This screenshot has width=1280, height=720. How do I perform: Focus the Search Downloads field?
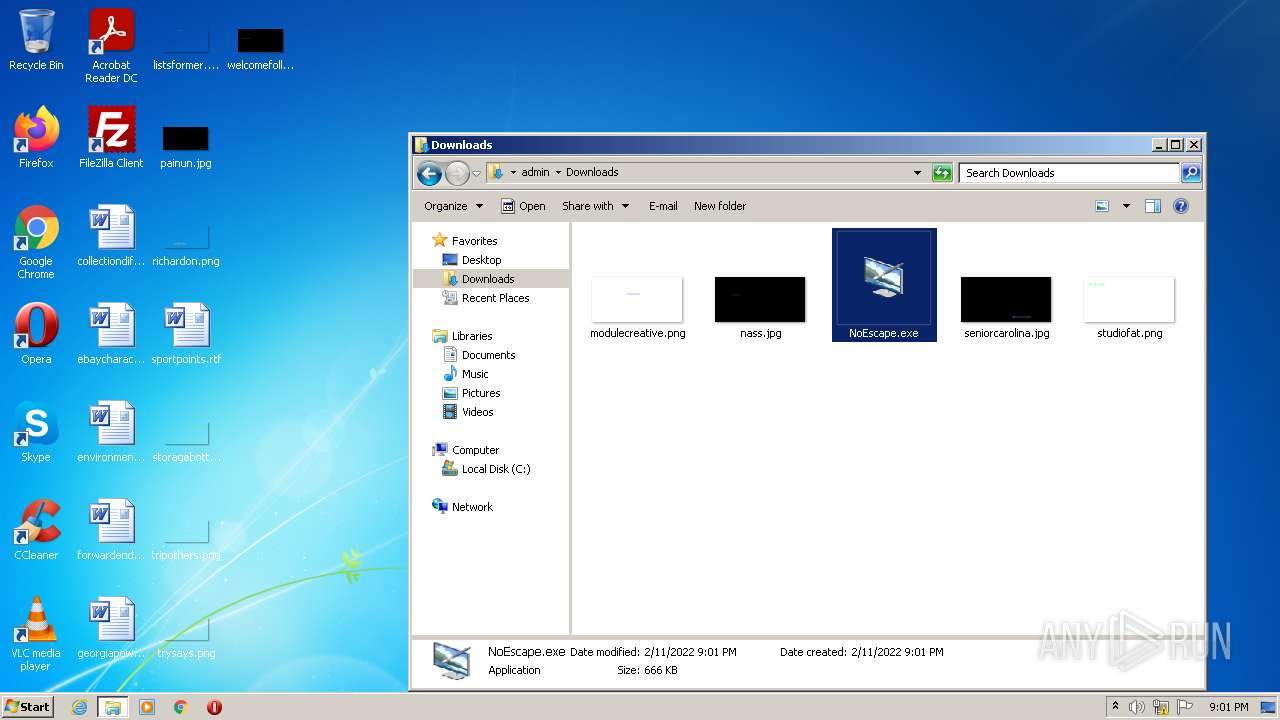pos(1069,173)
